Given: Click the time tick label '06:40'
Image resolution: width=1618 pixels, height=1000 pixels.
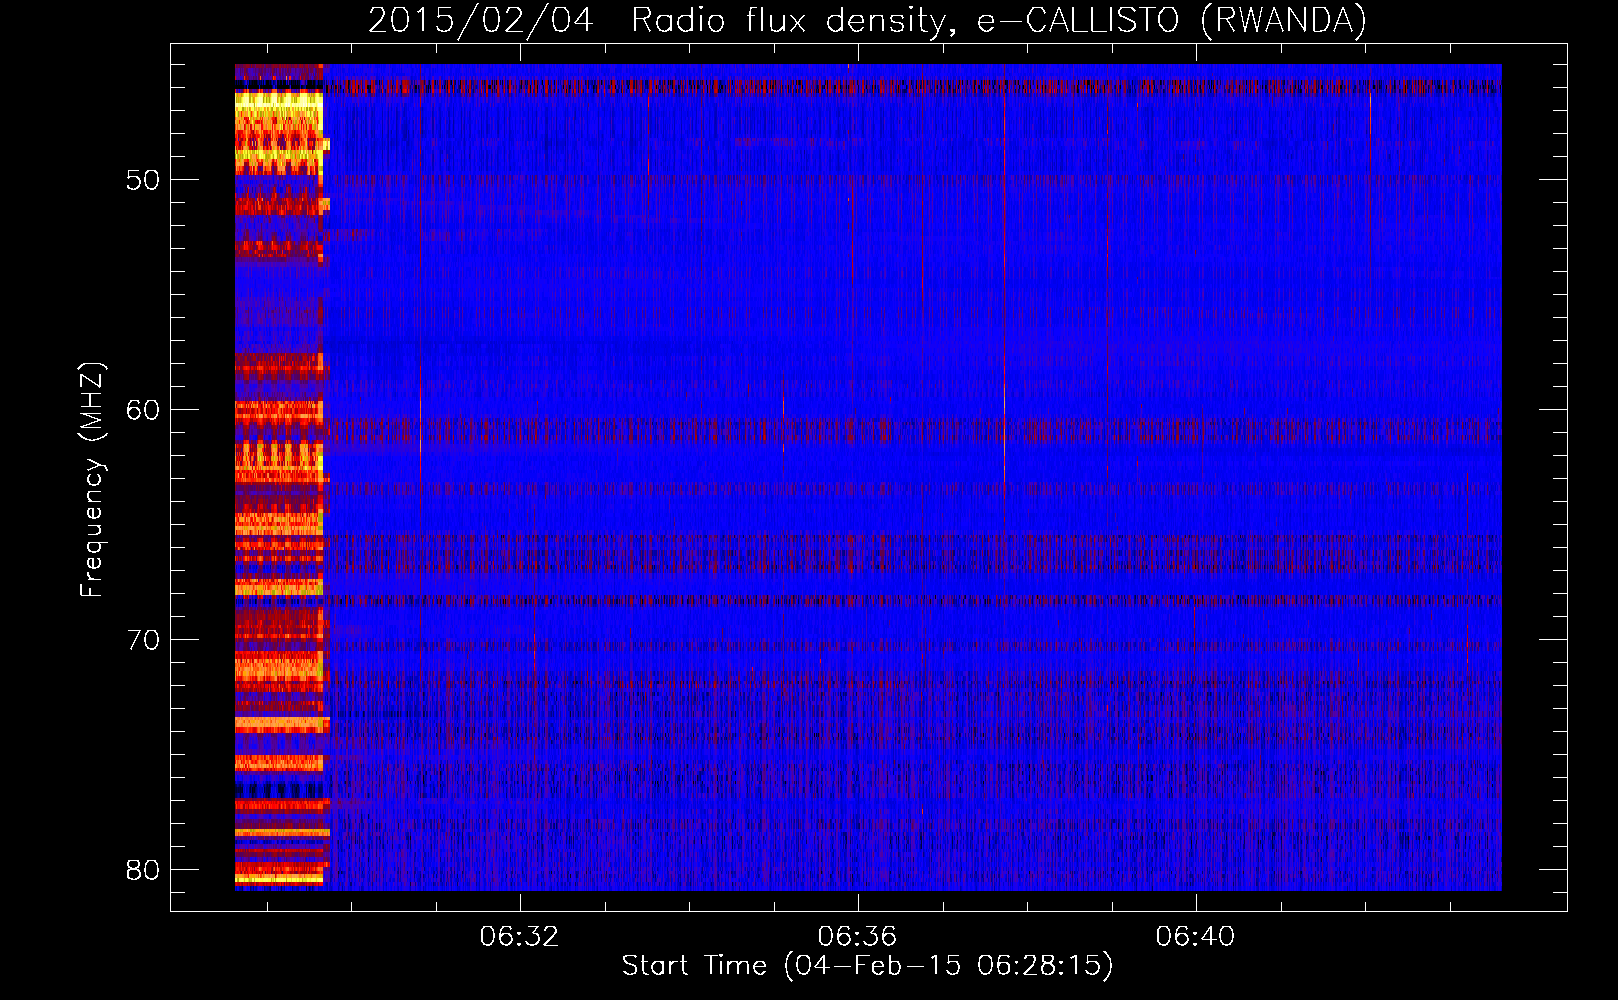Looking at the screenshot, I should (1195, 937).
